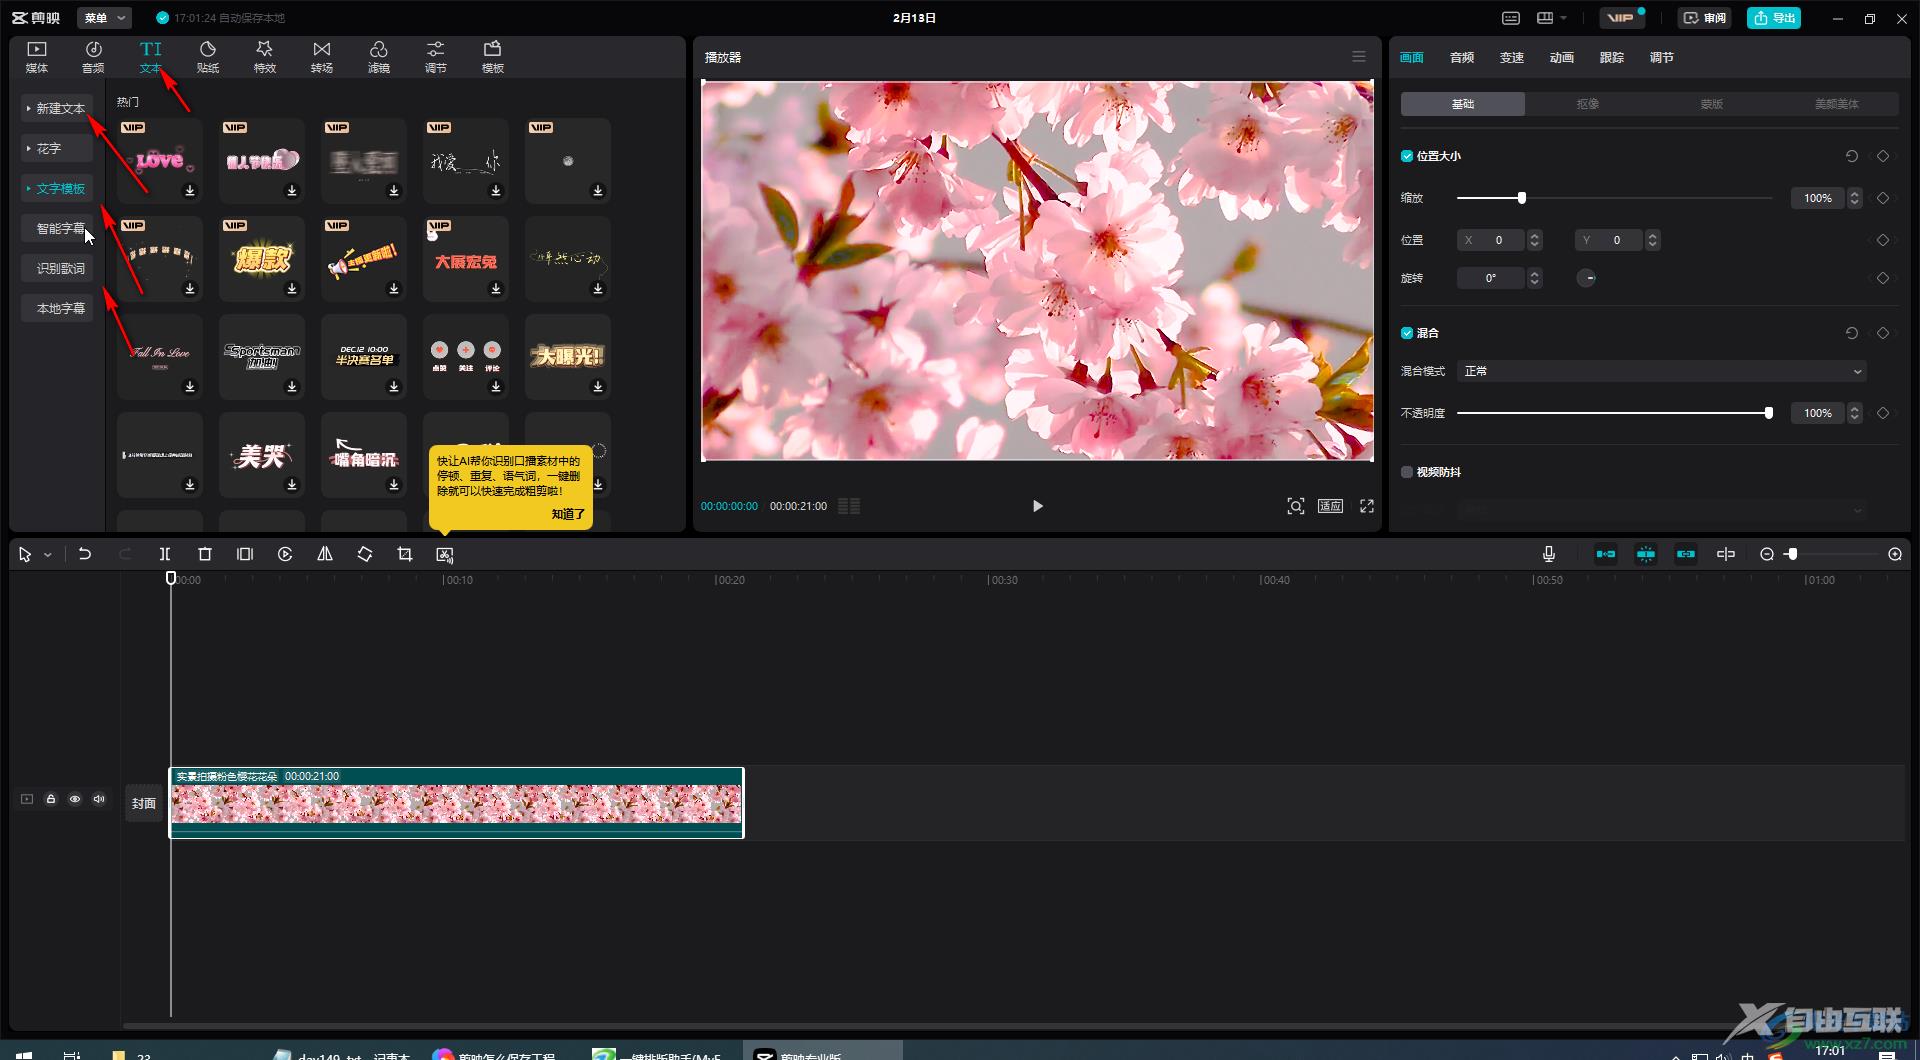Open the 调节 adjustment panel in top toolbar

436,57
